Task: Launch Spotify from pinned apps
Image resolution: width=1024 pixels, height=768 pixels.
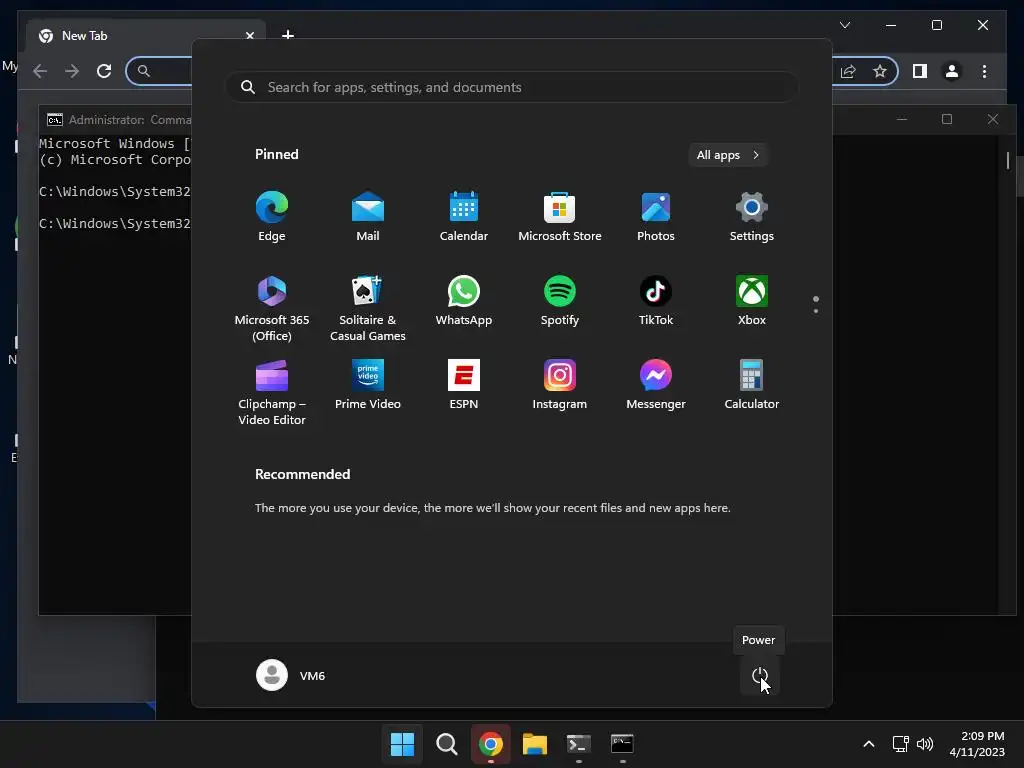Action: 560,300
